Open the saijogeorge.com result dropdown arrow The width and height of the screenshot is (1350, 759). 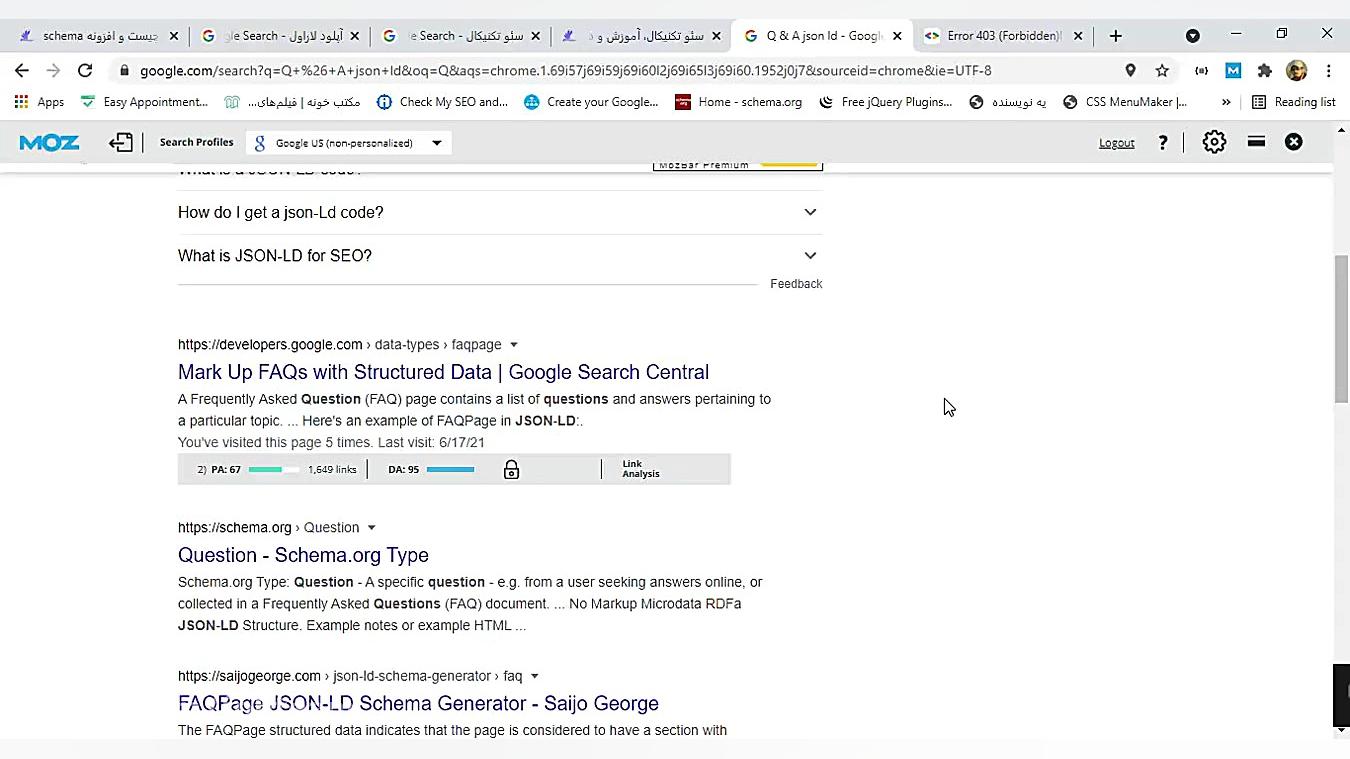click(x=534, y=676)
